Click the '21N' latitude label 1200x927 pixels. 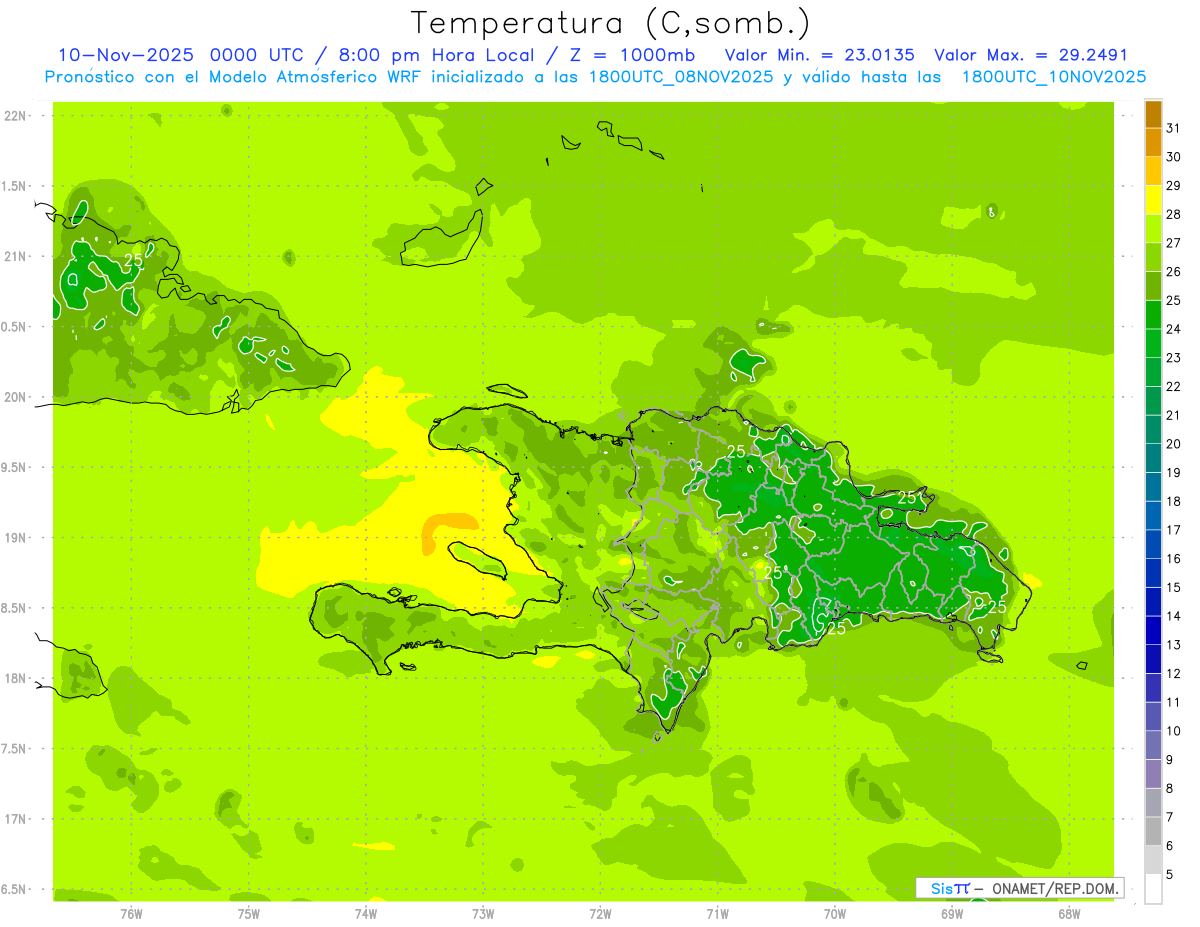[15, 256]
